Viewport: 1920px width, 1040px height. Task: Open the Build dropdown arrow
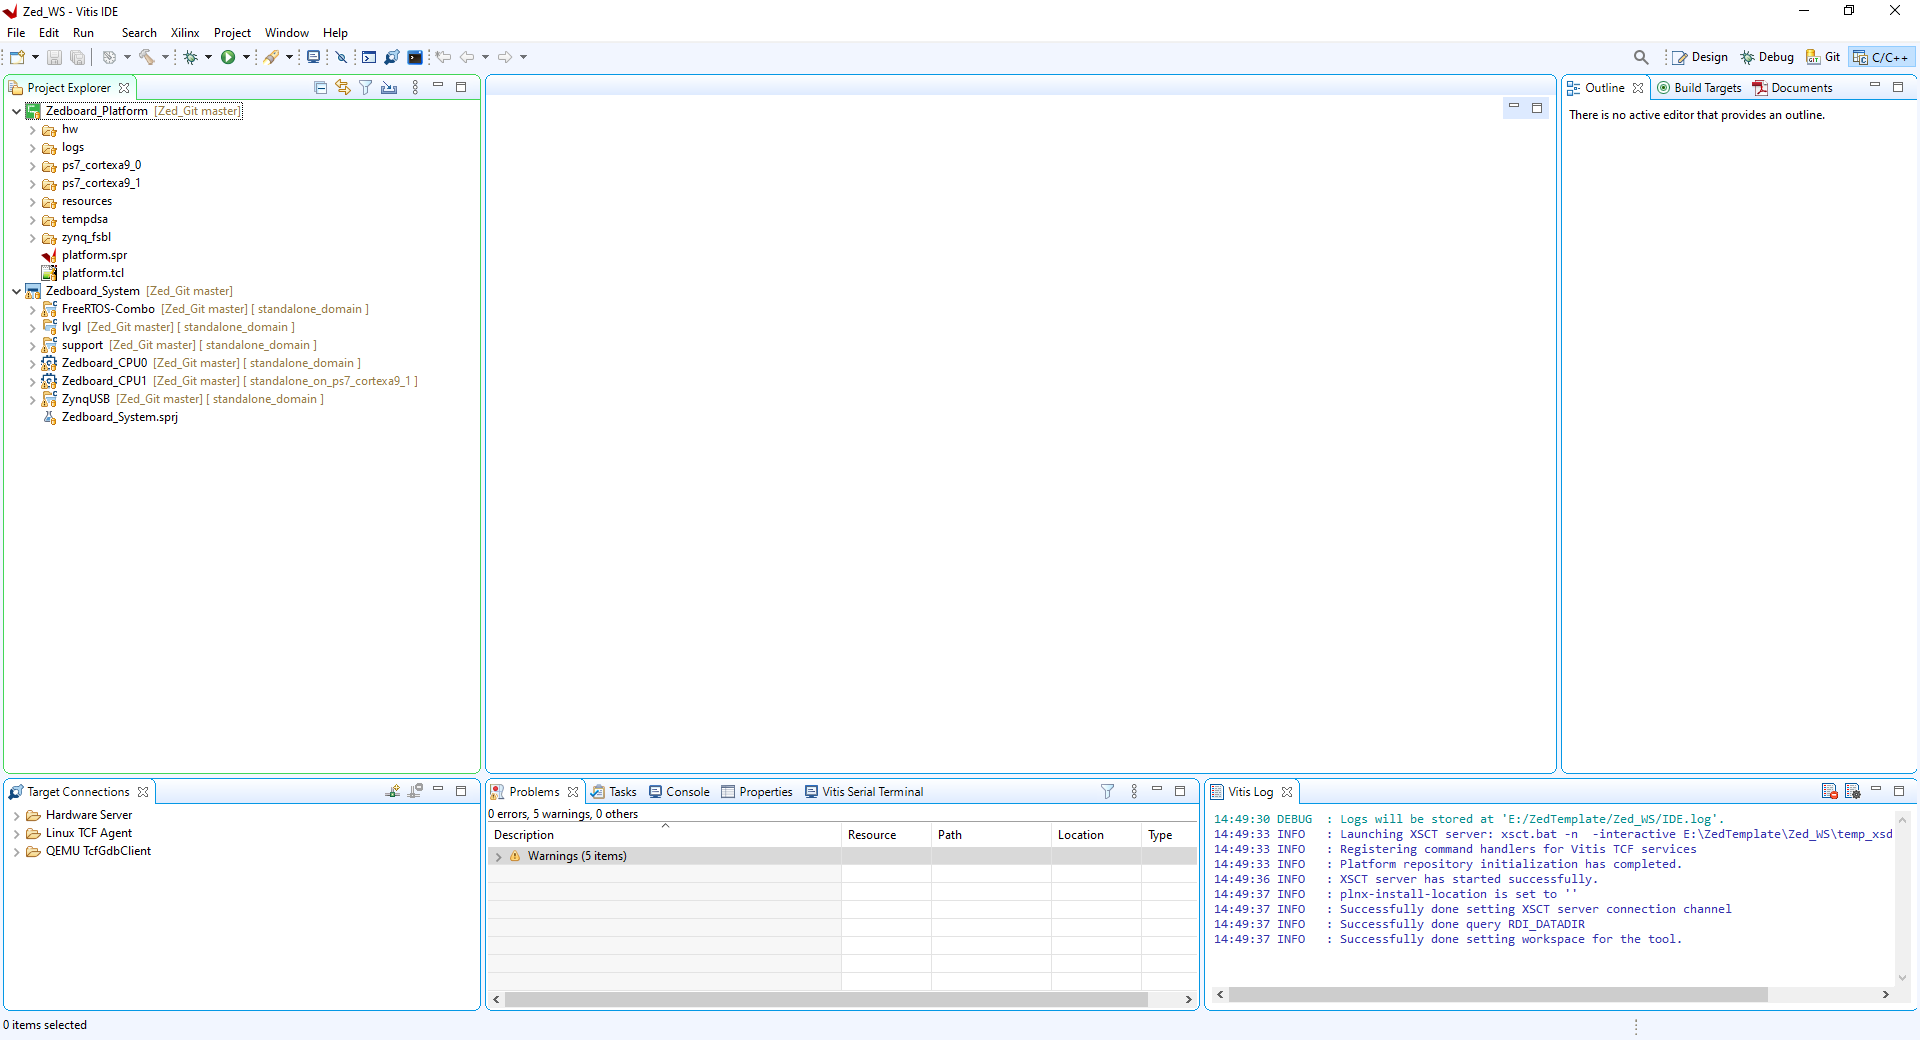(x=165, y=57)
